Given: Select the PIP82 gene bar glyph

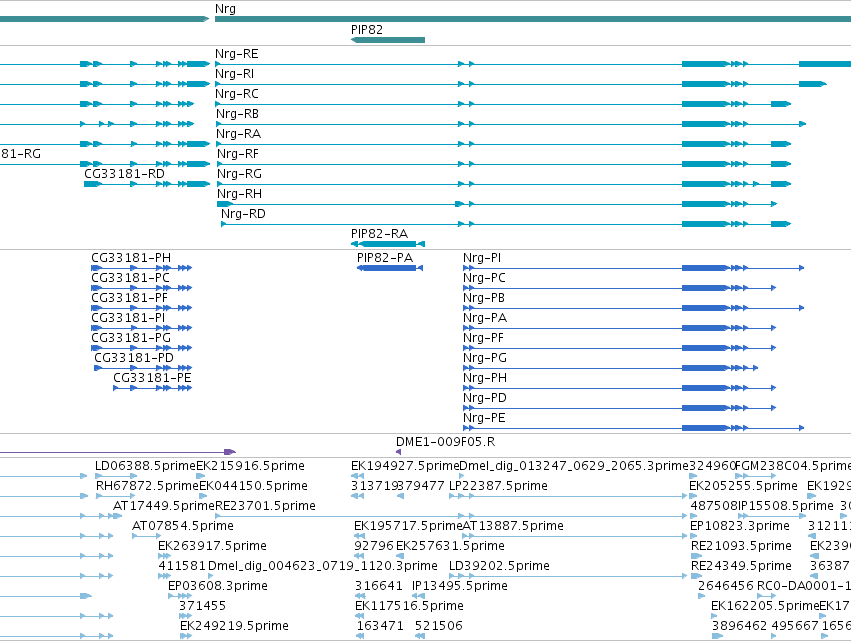Looking at the screenshot, I should pyautogui.click(x=388, y=40).
